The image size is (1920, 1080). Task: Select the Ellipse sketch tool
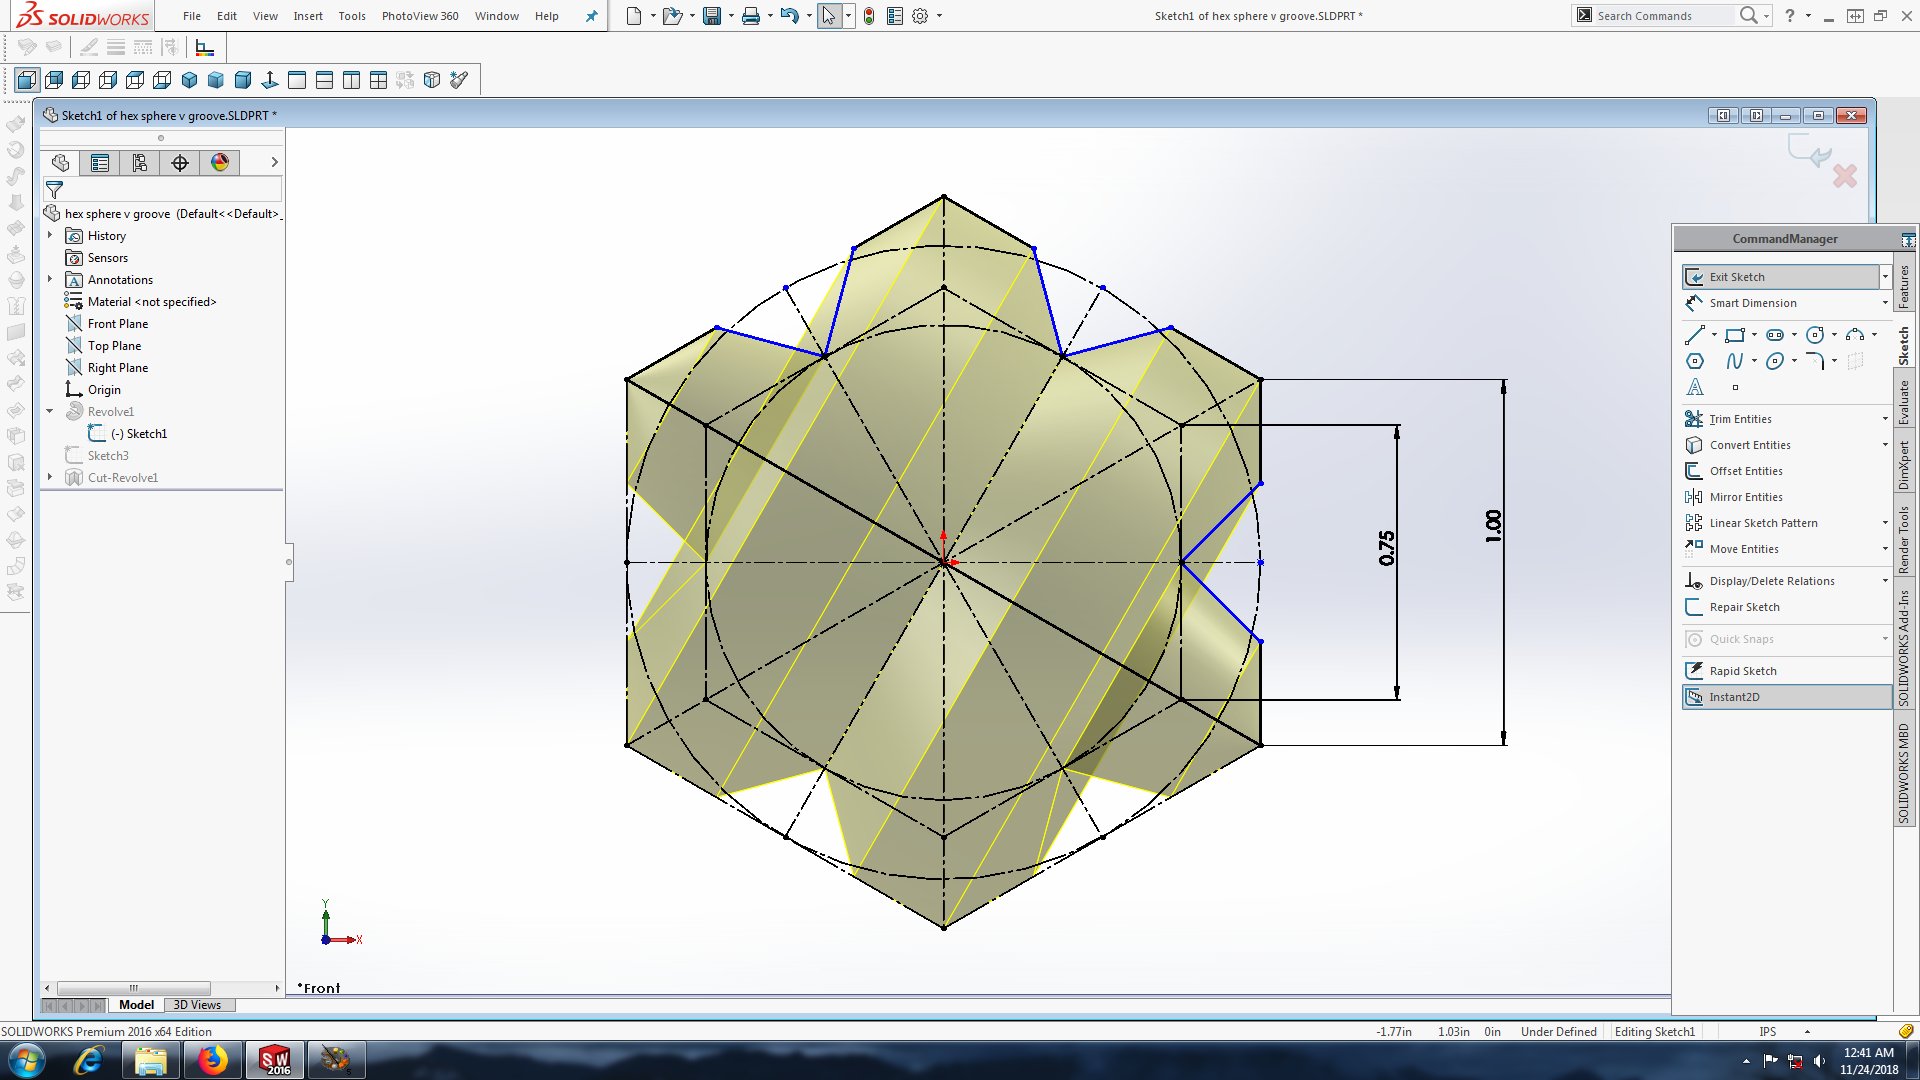pyautogui.click(x=1775, y=361)
